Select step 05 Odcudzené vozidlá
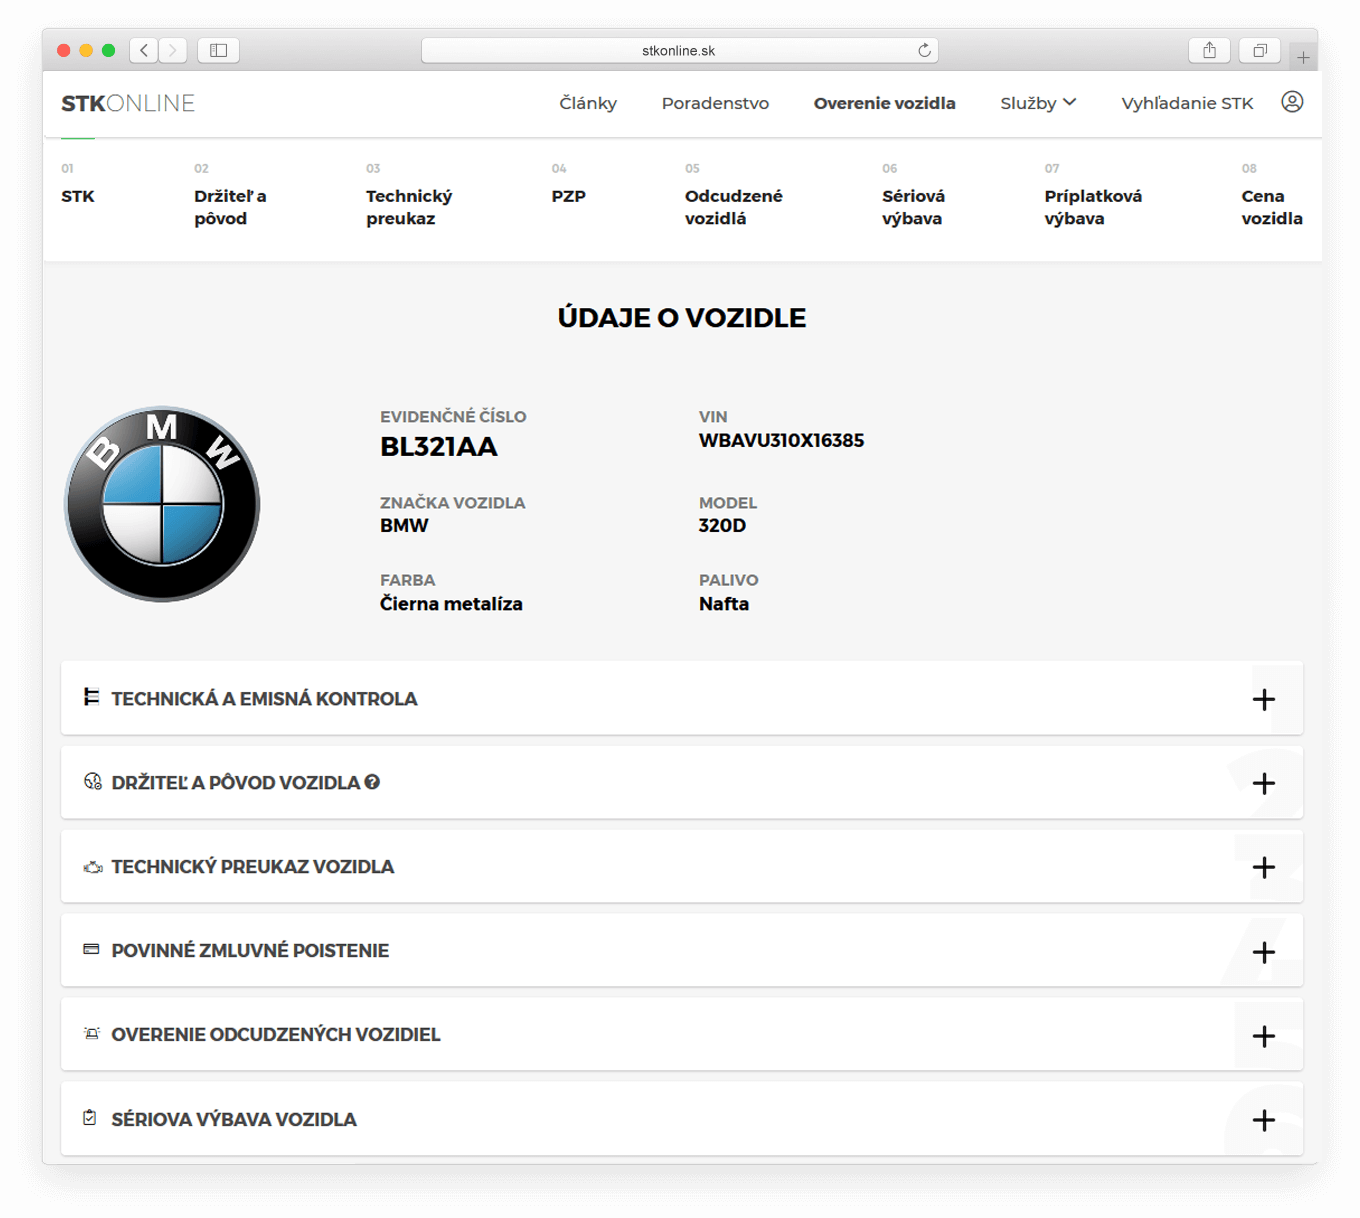The image size is (1360, 1218). coord(733,195)
